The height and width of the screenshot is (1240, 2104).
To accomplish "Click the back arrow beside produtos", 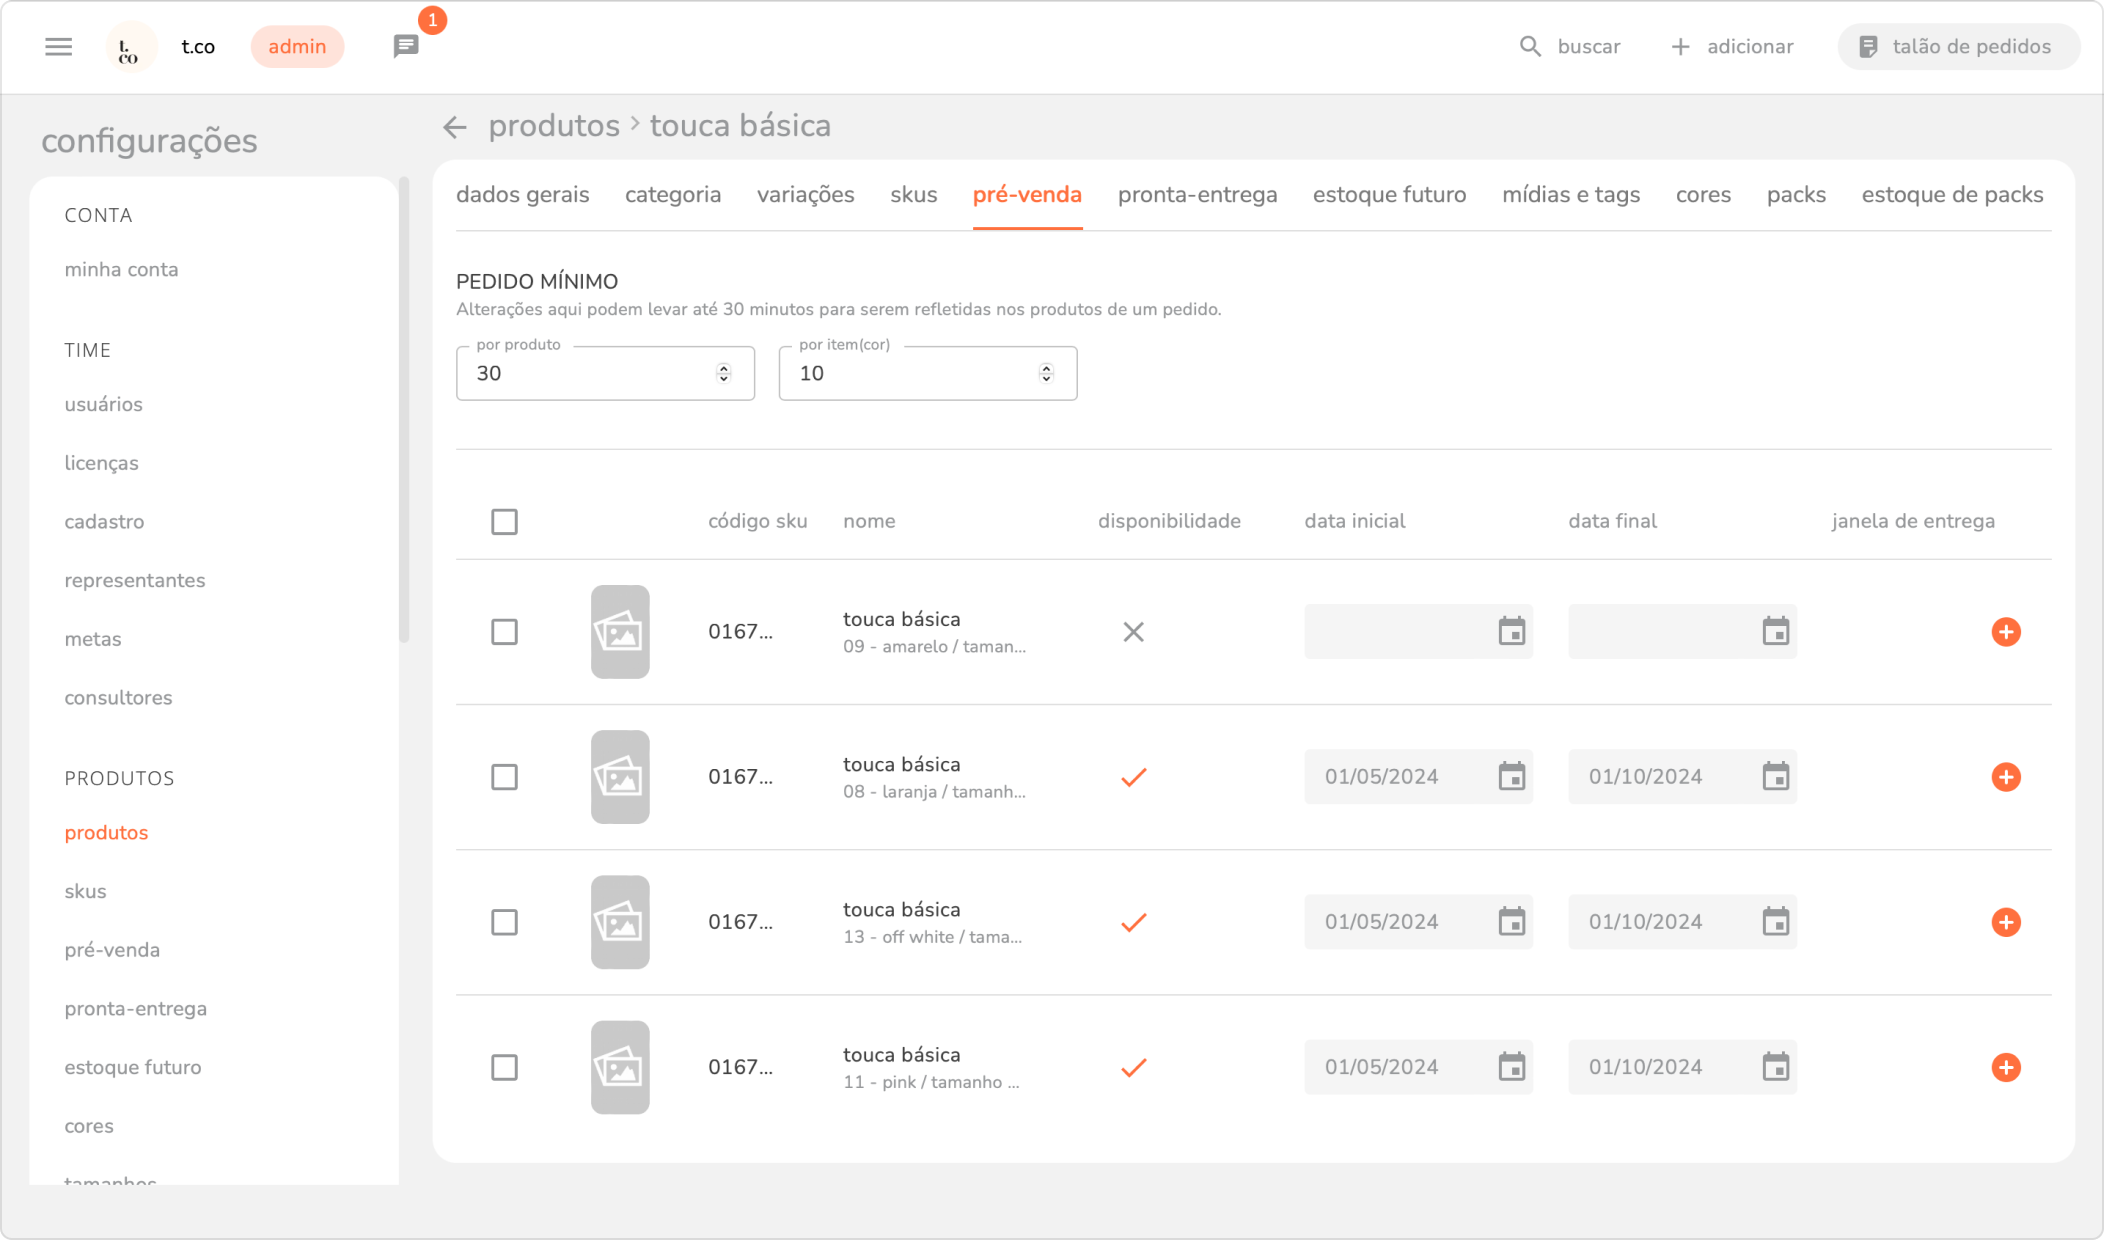I will tap(455, 127).
